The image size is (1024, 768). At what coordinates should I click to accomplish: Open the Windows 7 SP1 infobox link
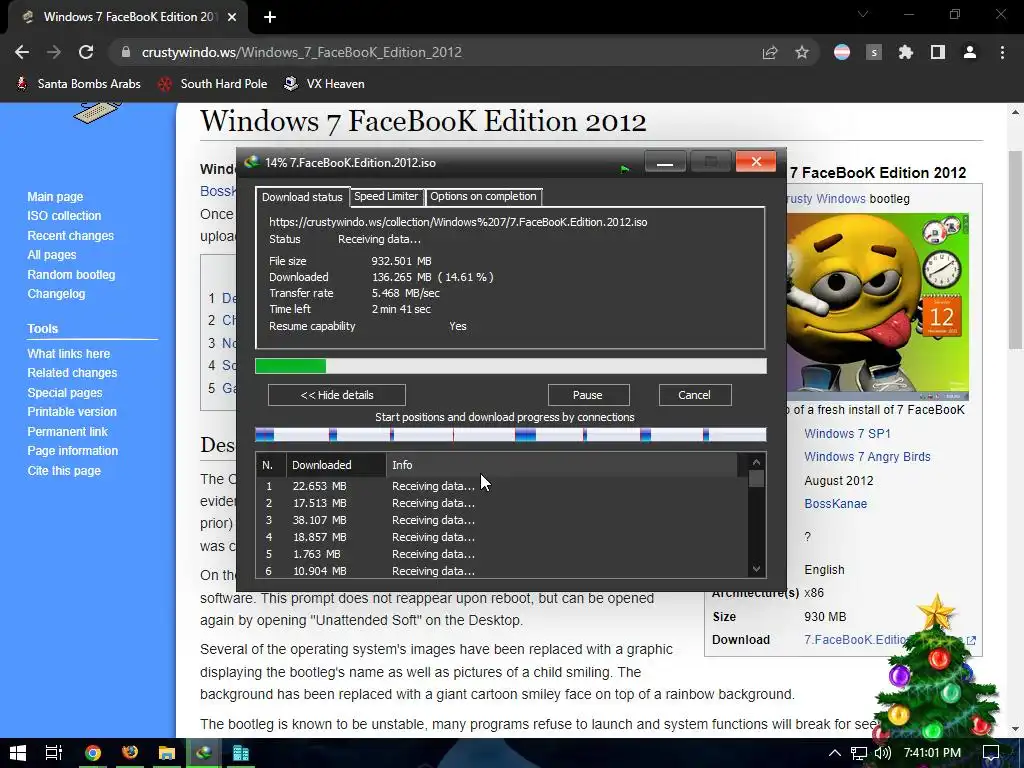[847, 434]
